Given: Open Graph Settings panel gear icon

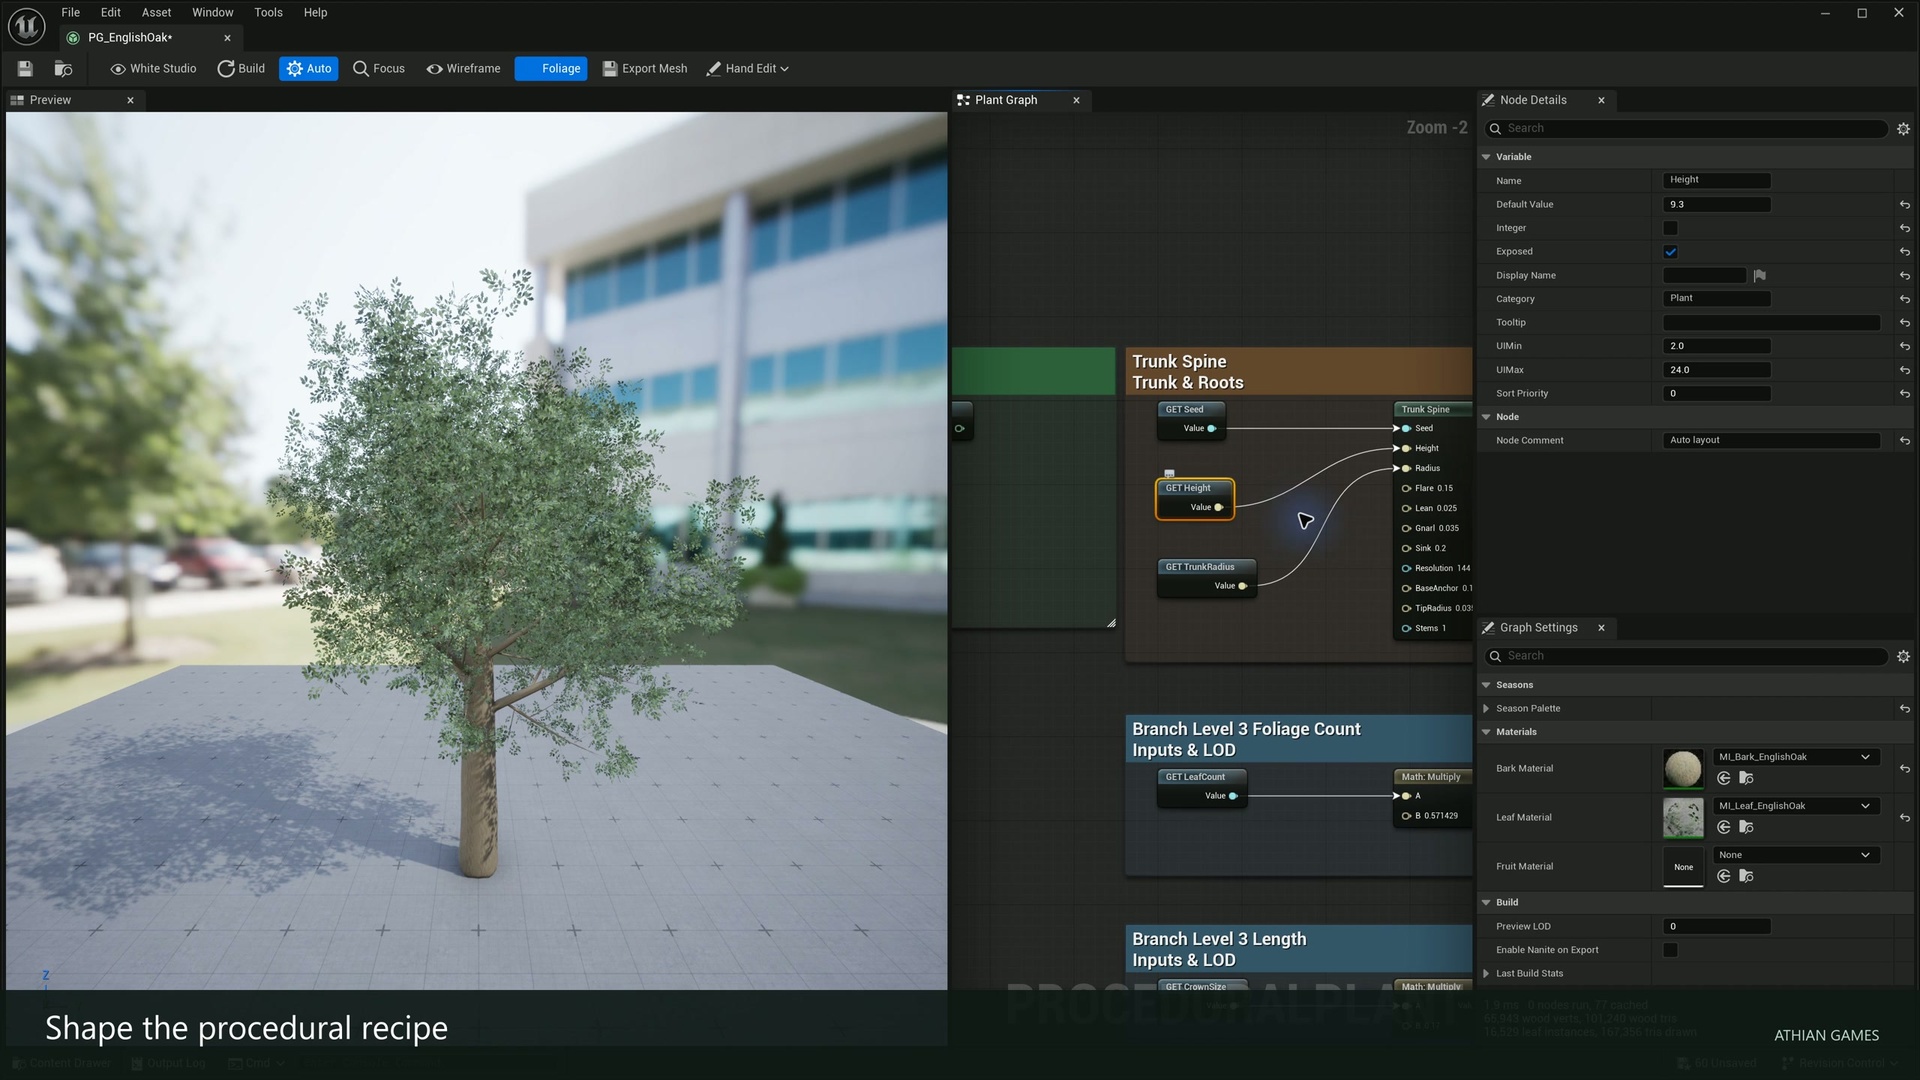Looking at the screenshot, I should coord(1903,657).
